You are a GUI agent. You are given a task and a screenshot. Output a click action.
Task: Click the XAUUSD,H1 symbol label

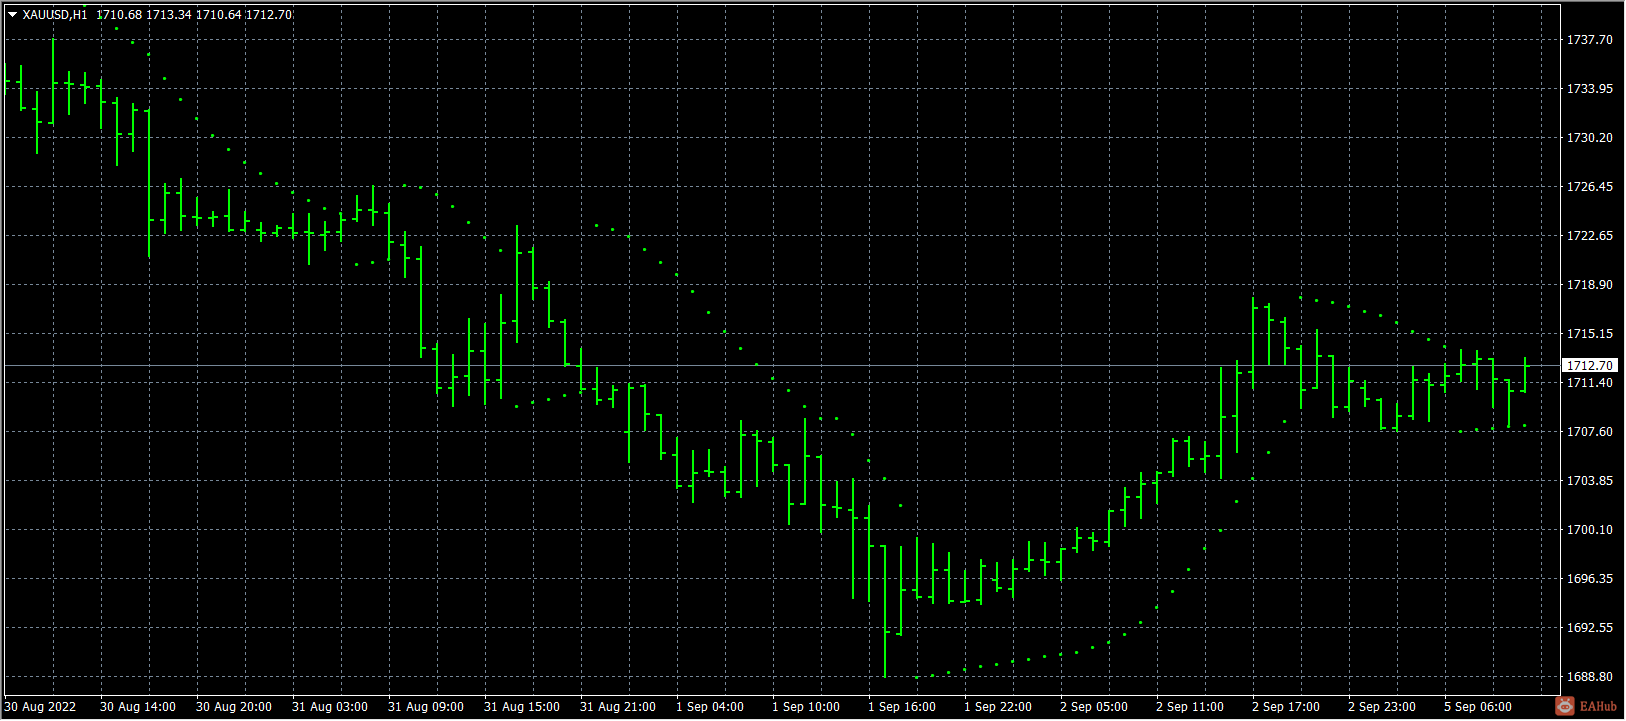pyautogui.click(x=55, y=15)
